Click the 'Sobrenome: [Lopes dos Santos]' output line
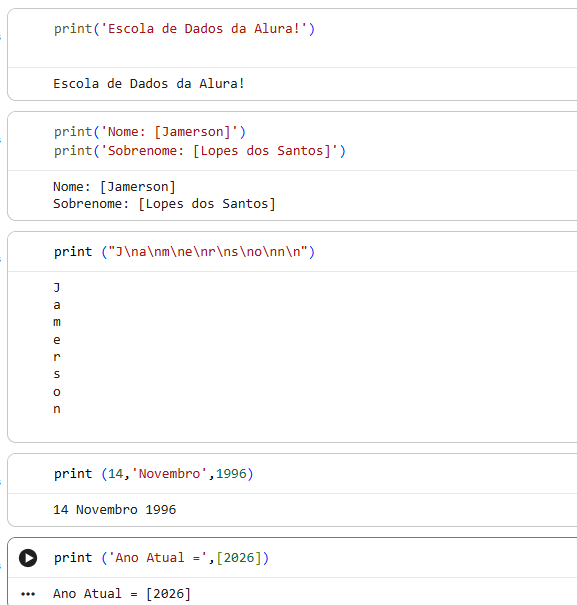The image size is (577, 605). pyautogui.click(x=164, y=204)
